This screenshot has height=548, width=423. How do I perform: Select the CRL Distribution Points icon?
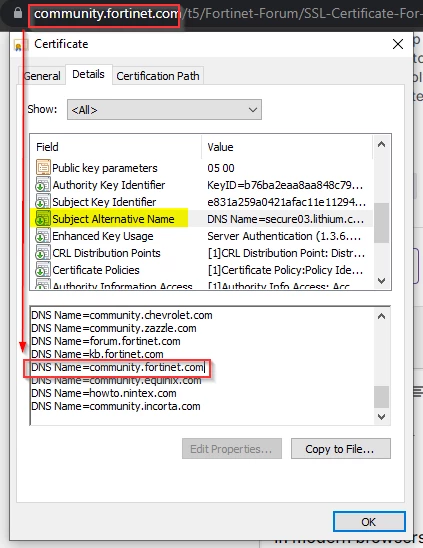[43, 253]
